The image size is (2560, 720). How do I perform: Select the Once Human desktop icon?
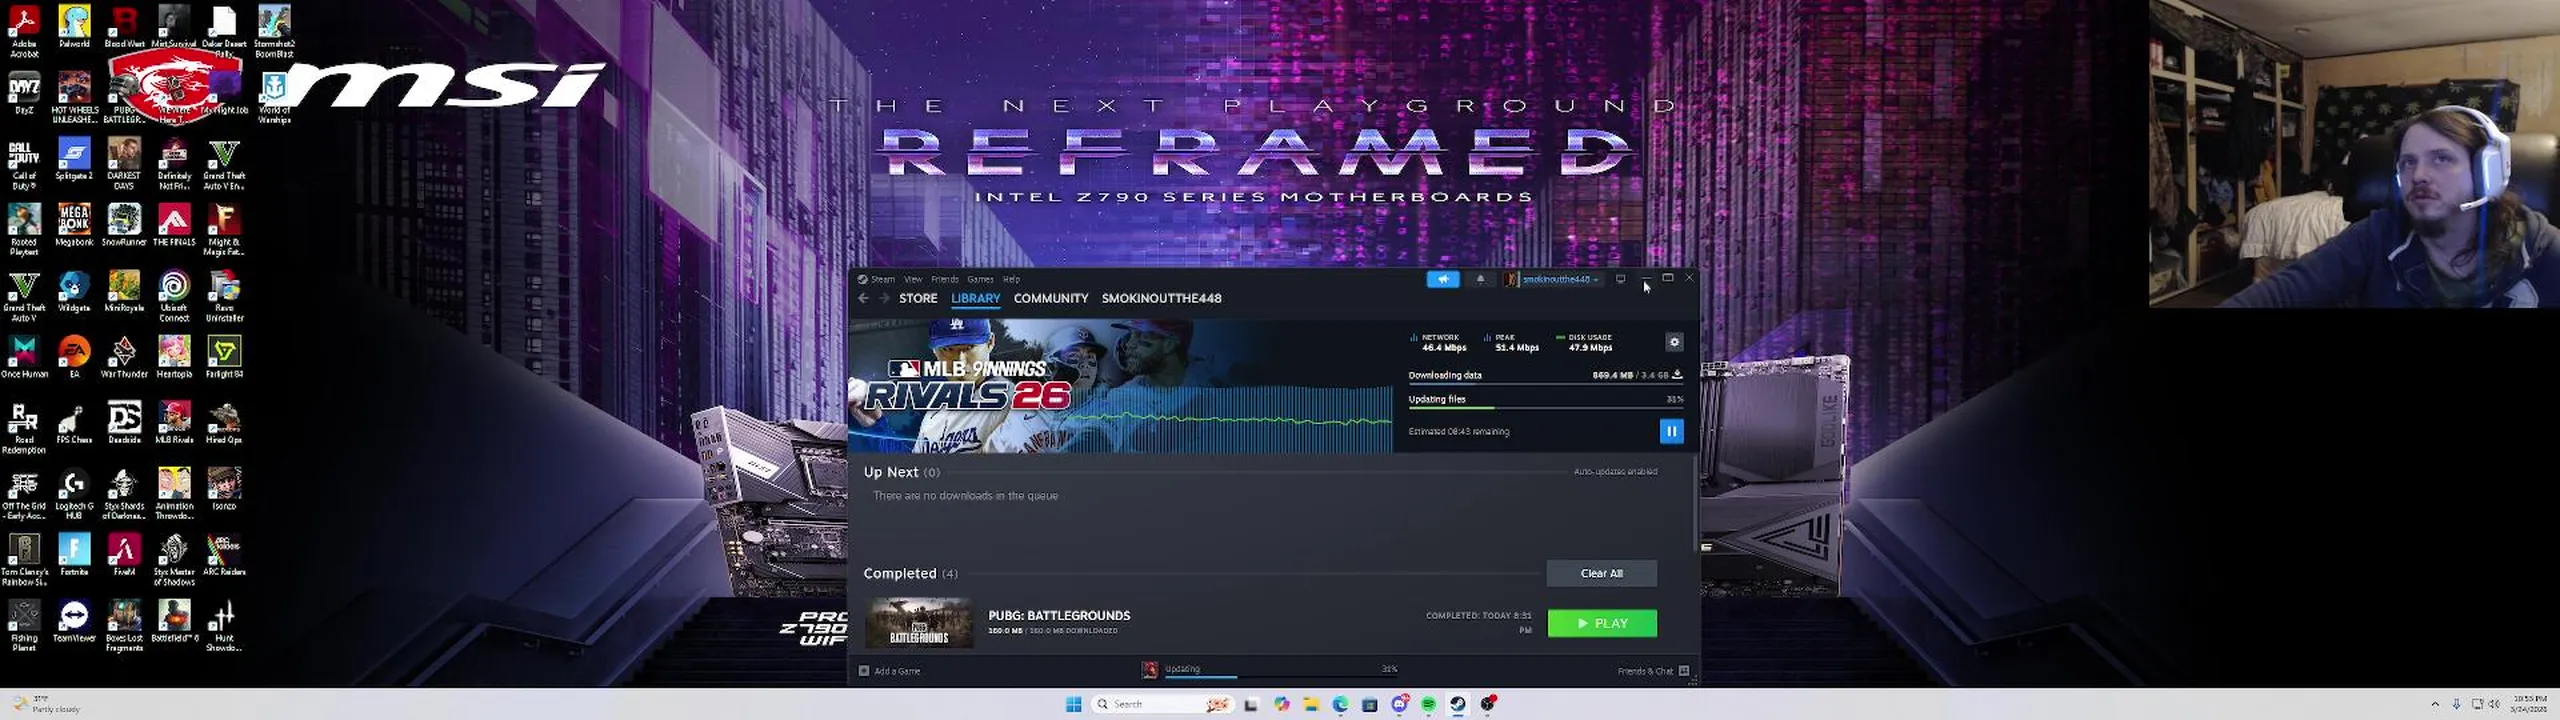[24, 357]
